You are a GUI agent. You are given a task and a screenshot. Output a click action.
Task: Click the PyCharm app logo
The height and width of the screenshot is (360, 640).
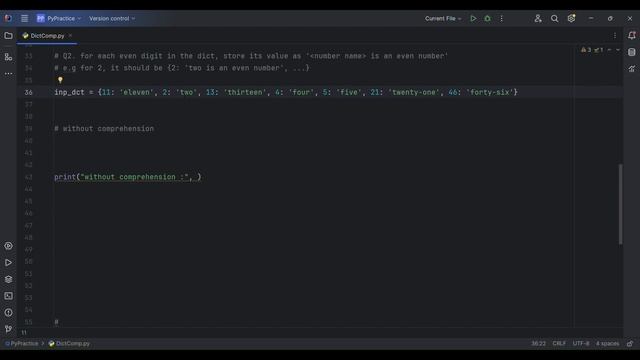[8, 18]
